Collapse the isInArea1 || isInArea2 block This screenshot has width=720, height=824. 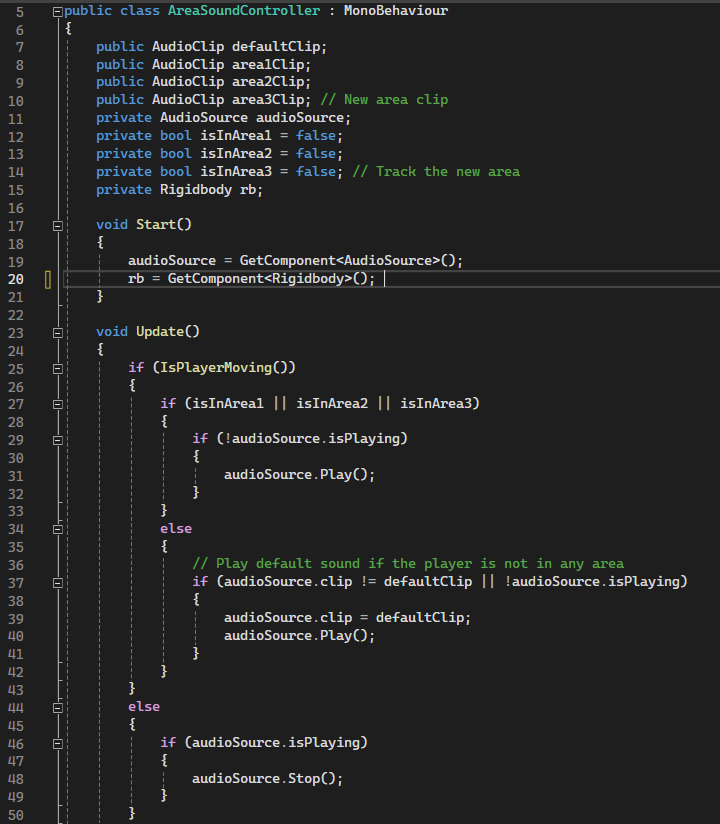(58, 405)
